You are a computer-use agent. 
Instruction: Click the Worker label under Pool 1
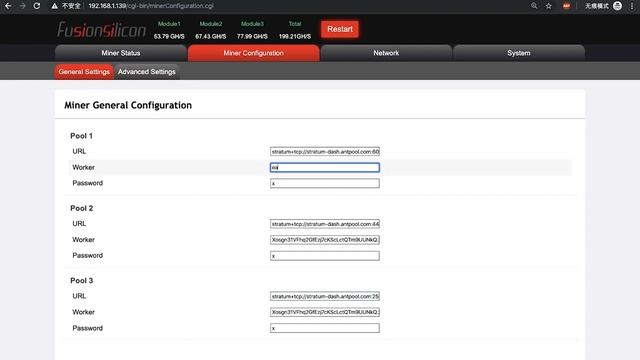click(x=83, y=167)
